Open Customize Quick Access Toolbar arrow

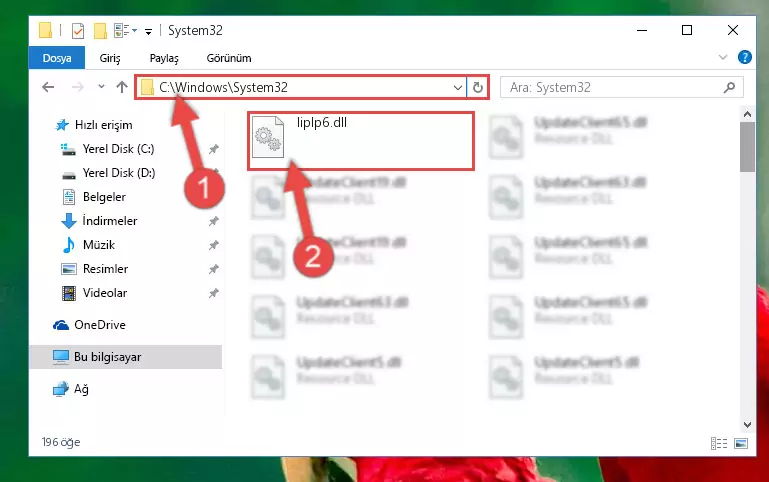click(148, 32)
